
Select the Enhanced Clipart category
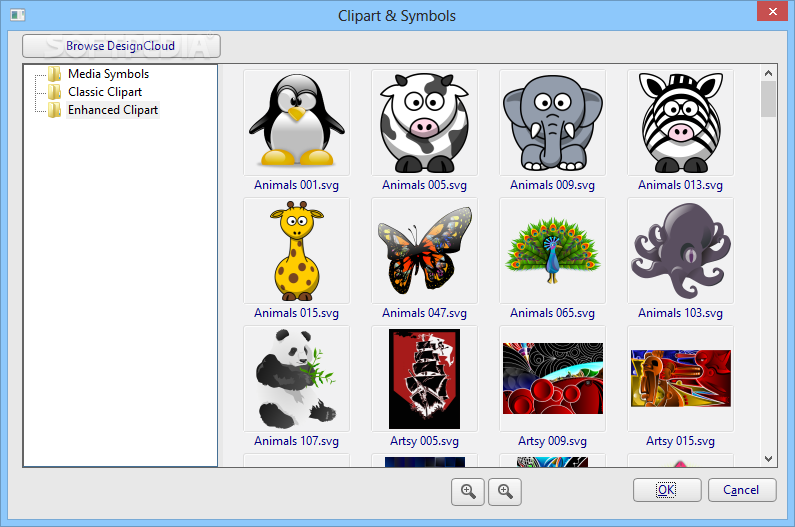pyautogui.click(x=113, y=110)
